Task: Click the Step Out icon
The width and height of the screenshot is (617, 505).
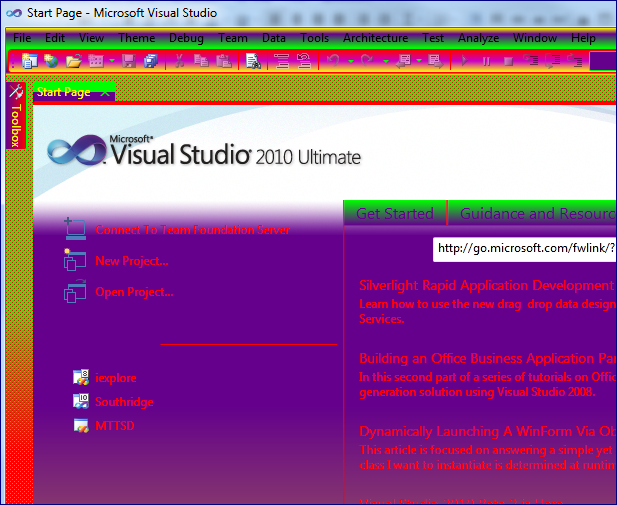Action: coord(575,61)
